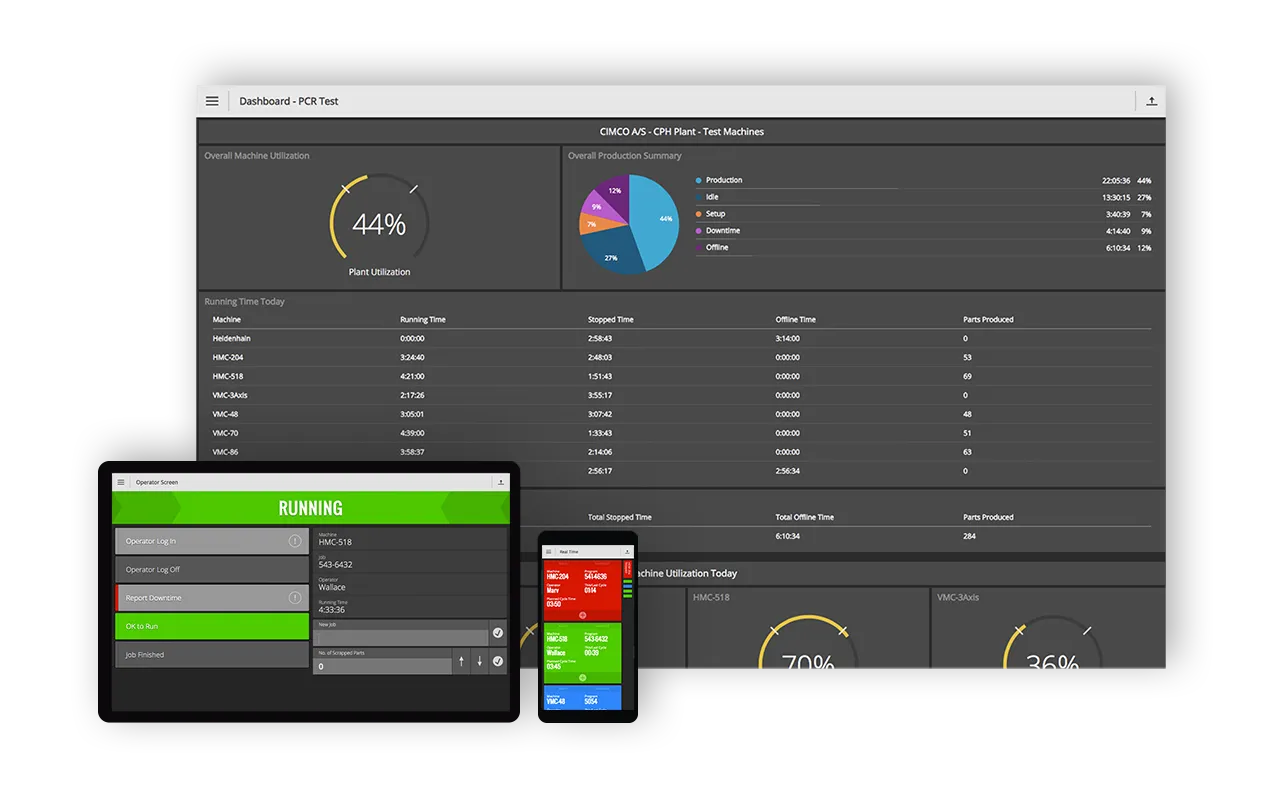Click the warning icon beside Report Downtime

coord(295,597)
